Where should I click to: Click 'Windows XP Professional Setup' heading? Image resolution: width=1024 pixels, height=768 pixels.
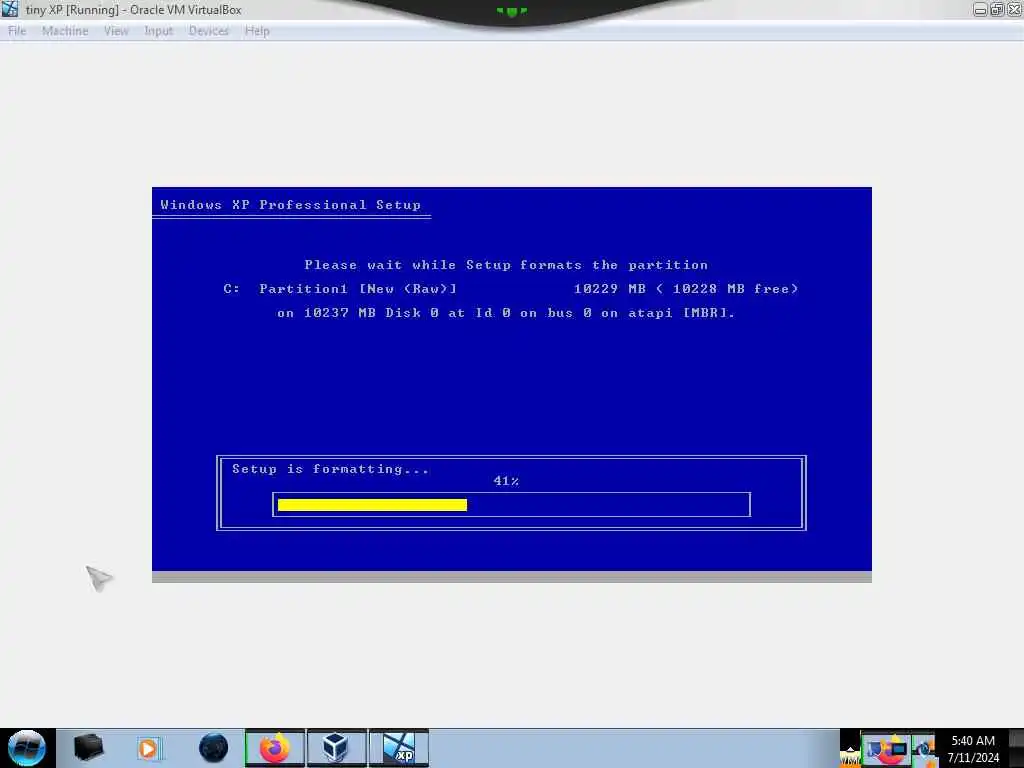click(291, 204)
